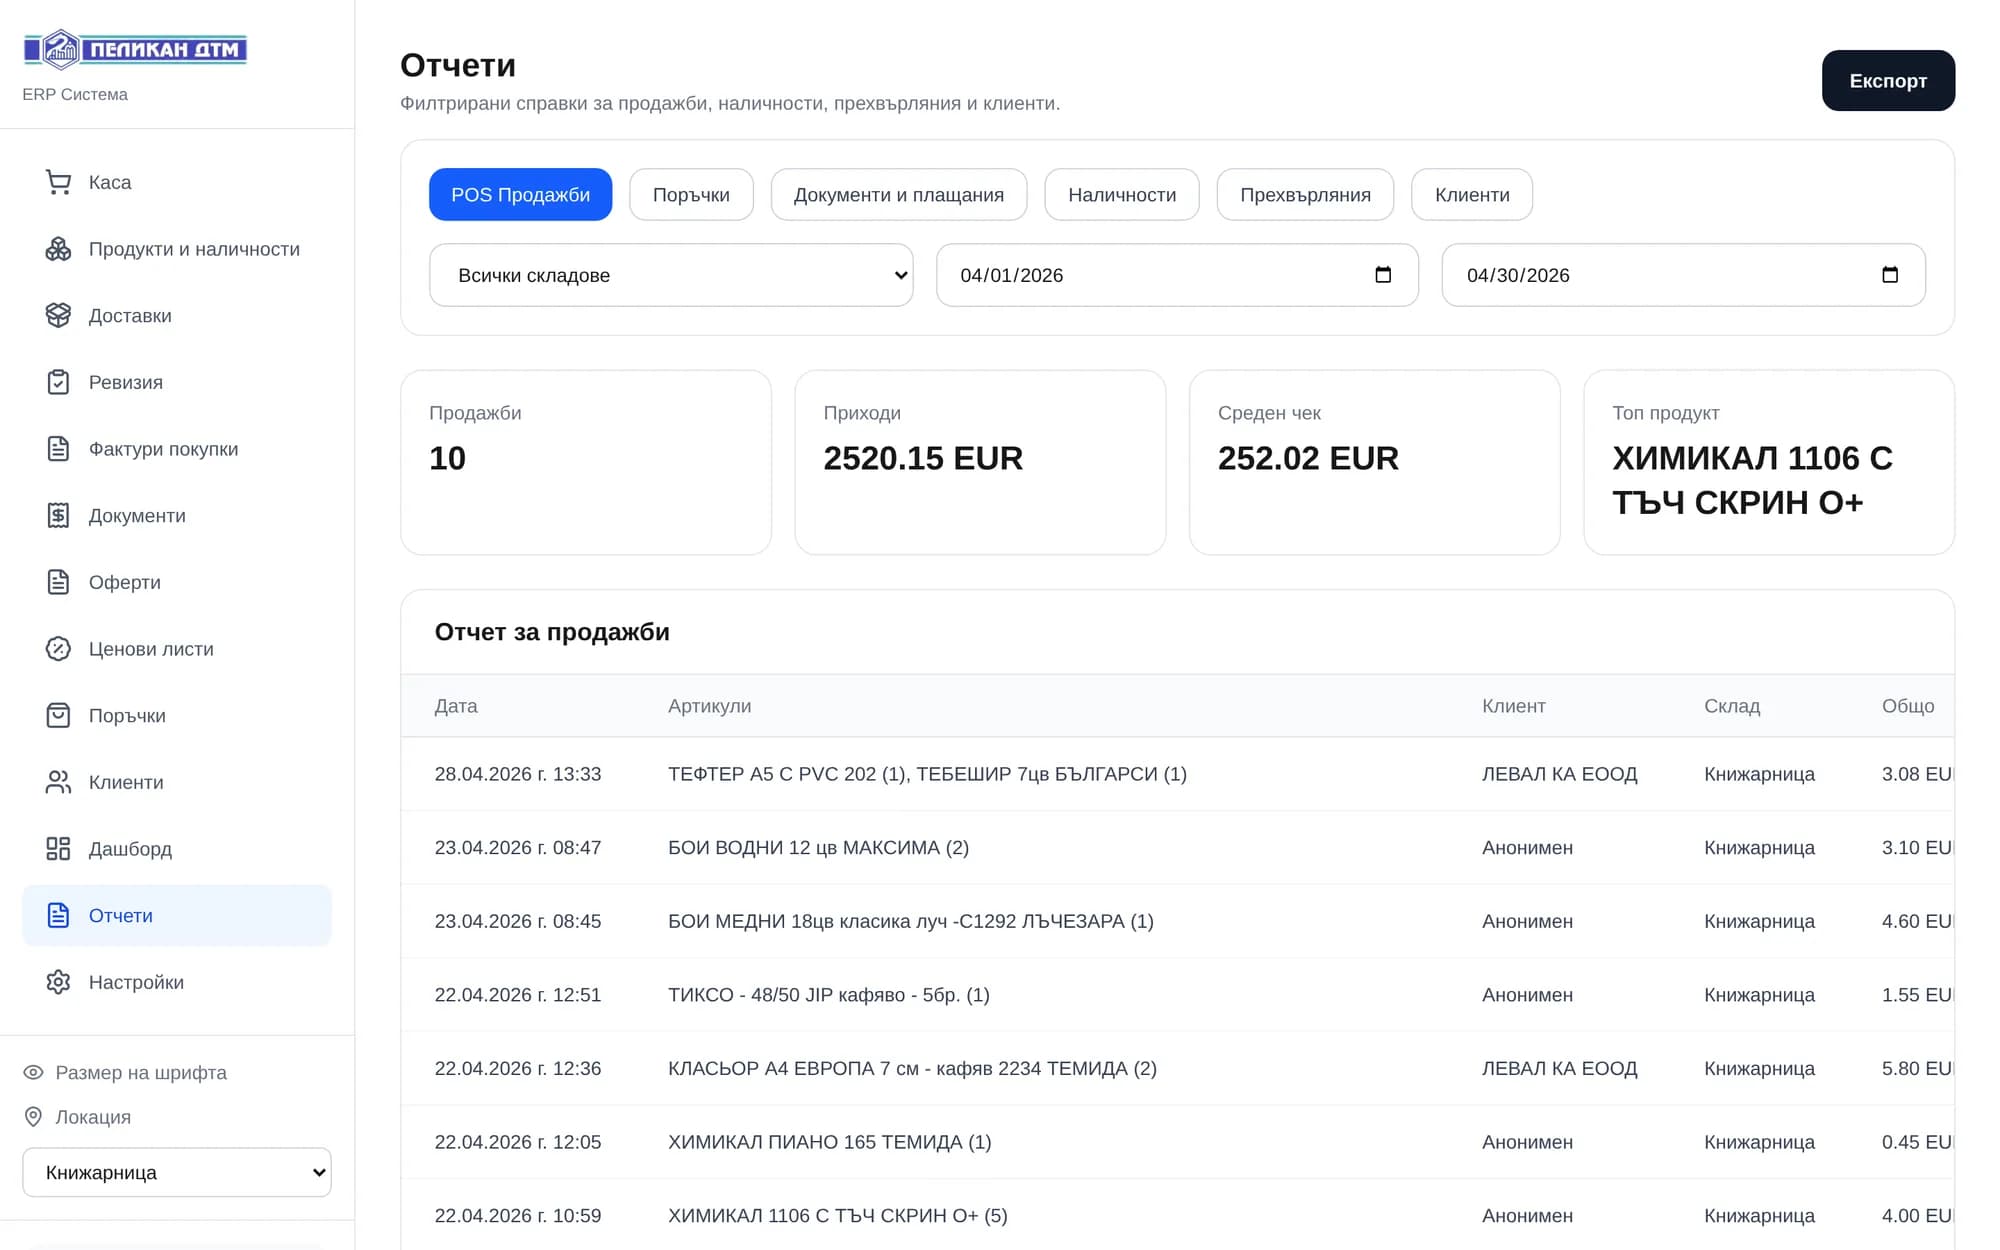Select the POS Продажби tab
Screen dimensions: 2000x1250
tap(520, 195)
